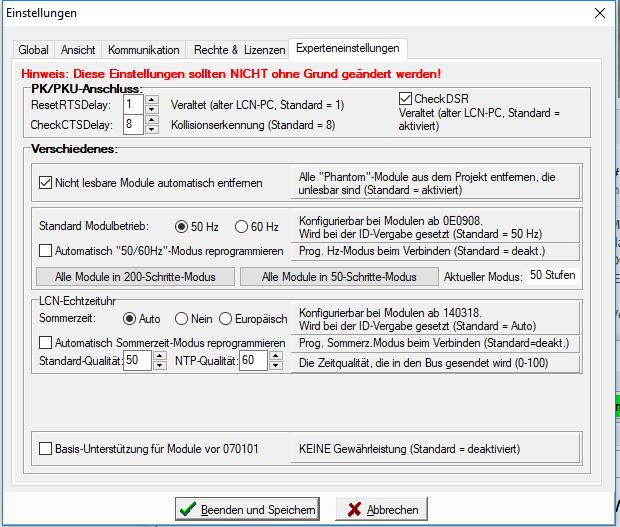Uncheck Nicht lesbare Module automatisch entfernen
The height and width of the screenshot is (527, 620).
pos(45,183)
